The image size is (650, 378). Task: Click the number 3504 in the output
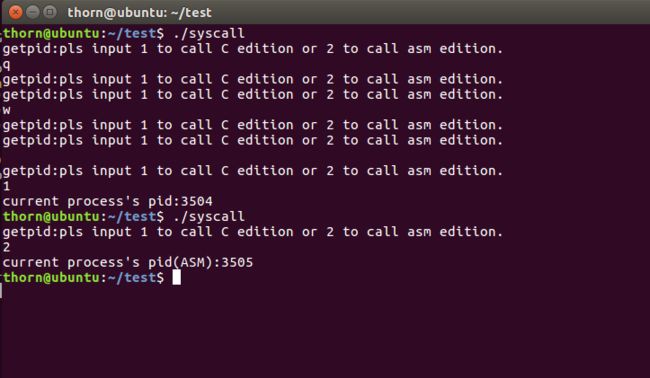tap(197, 201)
